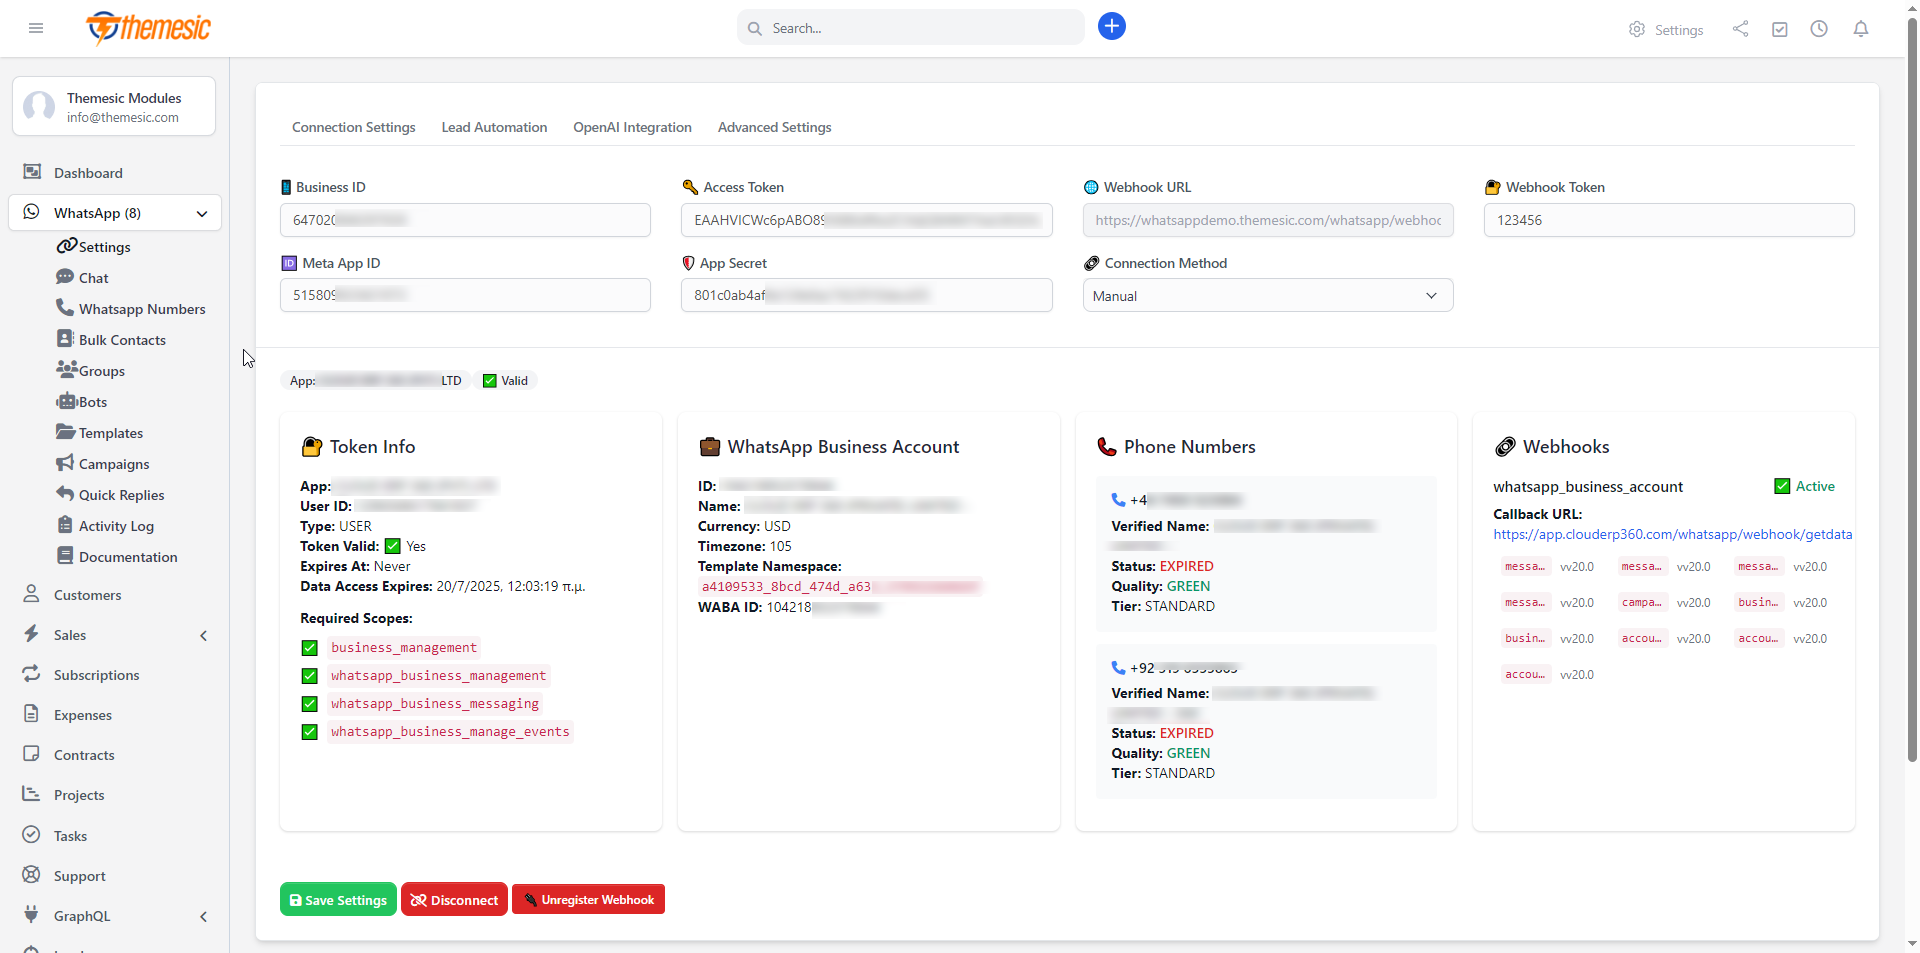Image resolution: width=1920 pixels, height=953 pixels.
Task: Click the business_management scope checkbox
Action: 310,648
